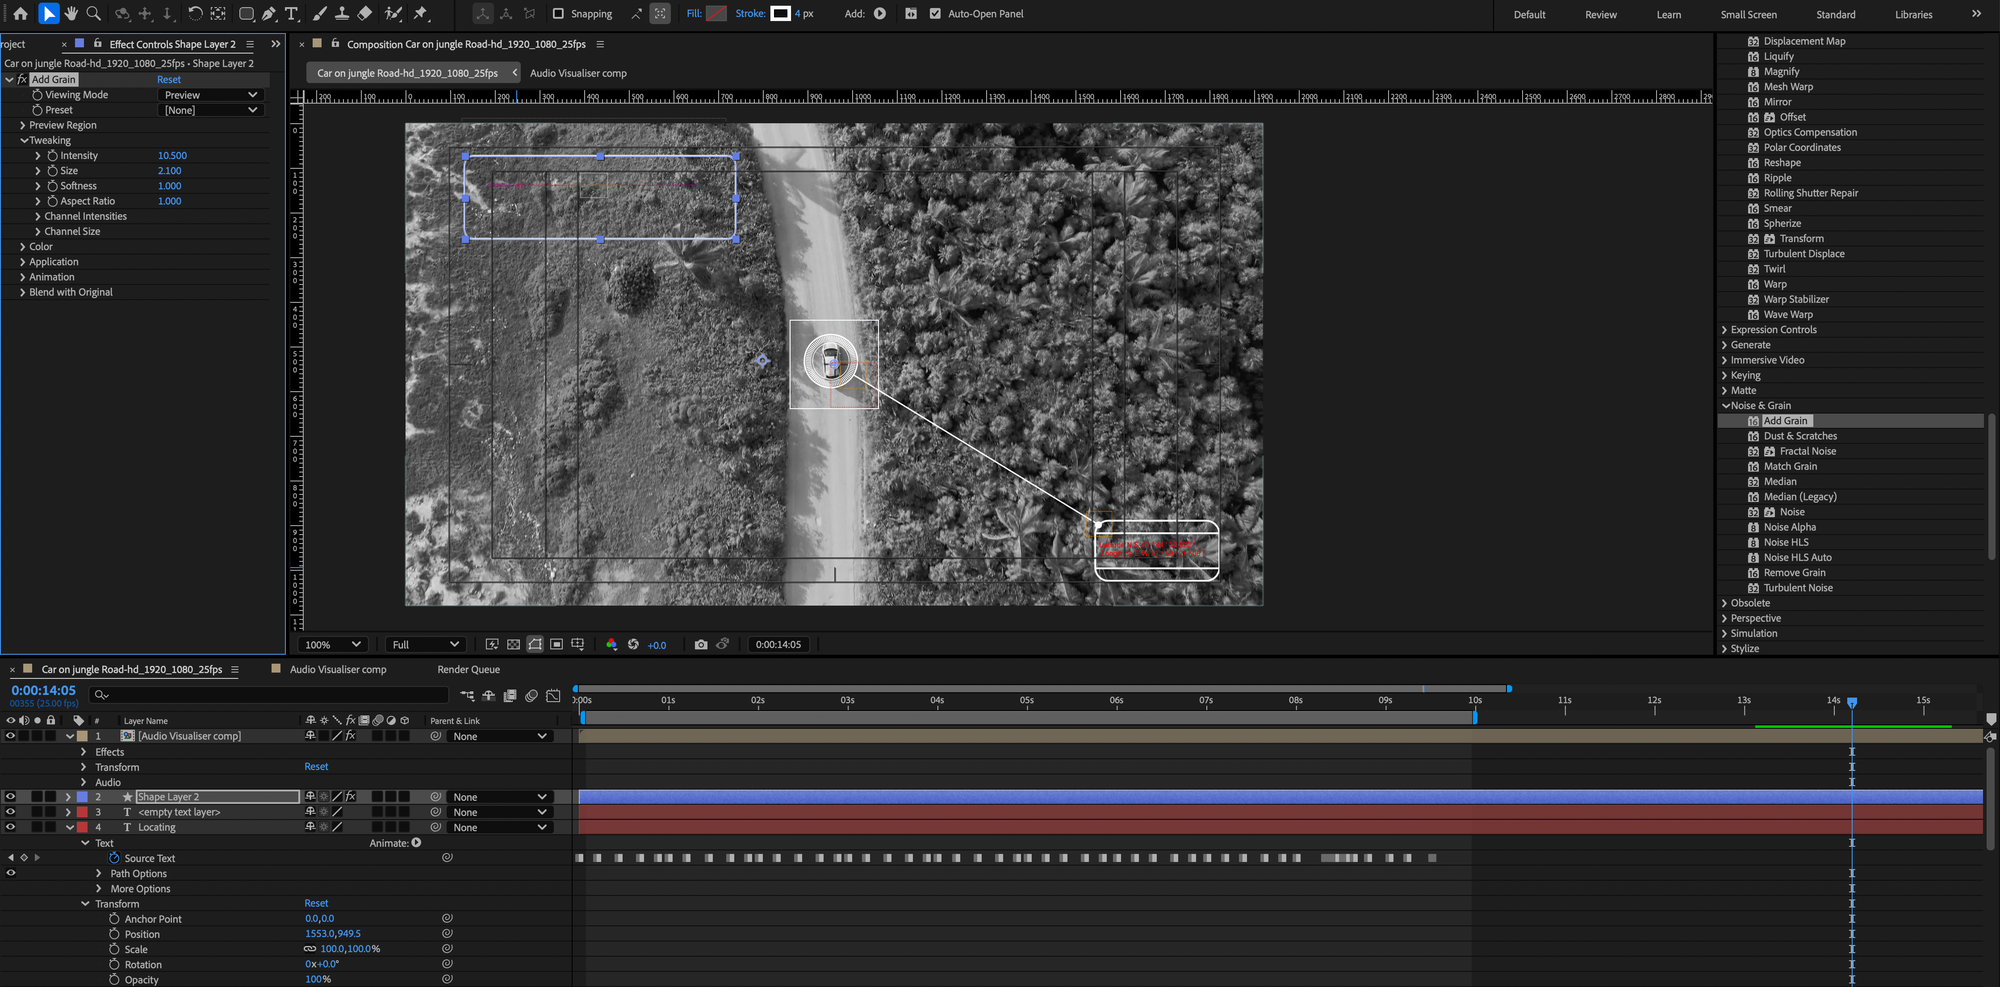Viewport: 2000px width, 987px height.
Task: Click Reset for the Add Grain effect
Action: click(169, 80)
